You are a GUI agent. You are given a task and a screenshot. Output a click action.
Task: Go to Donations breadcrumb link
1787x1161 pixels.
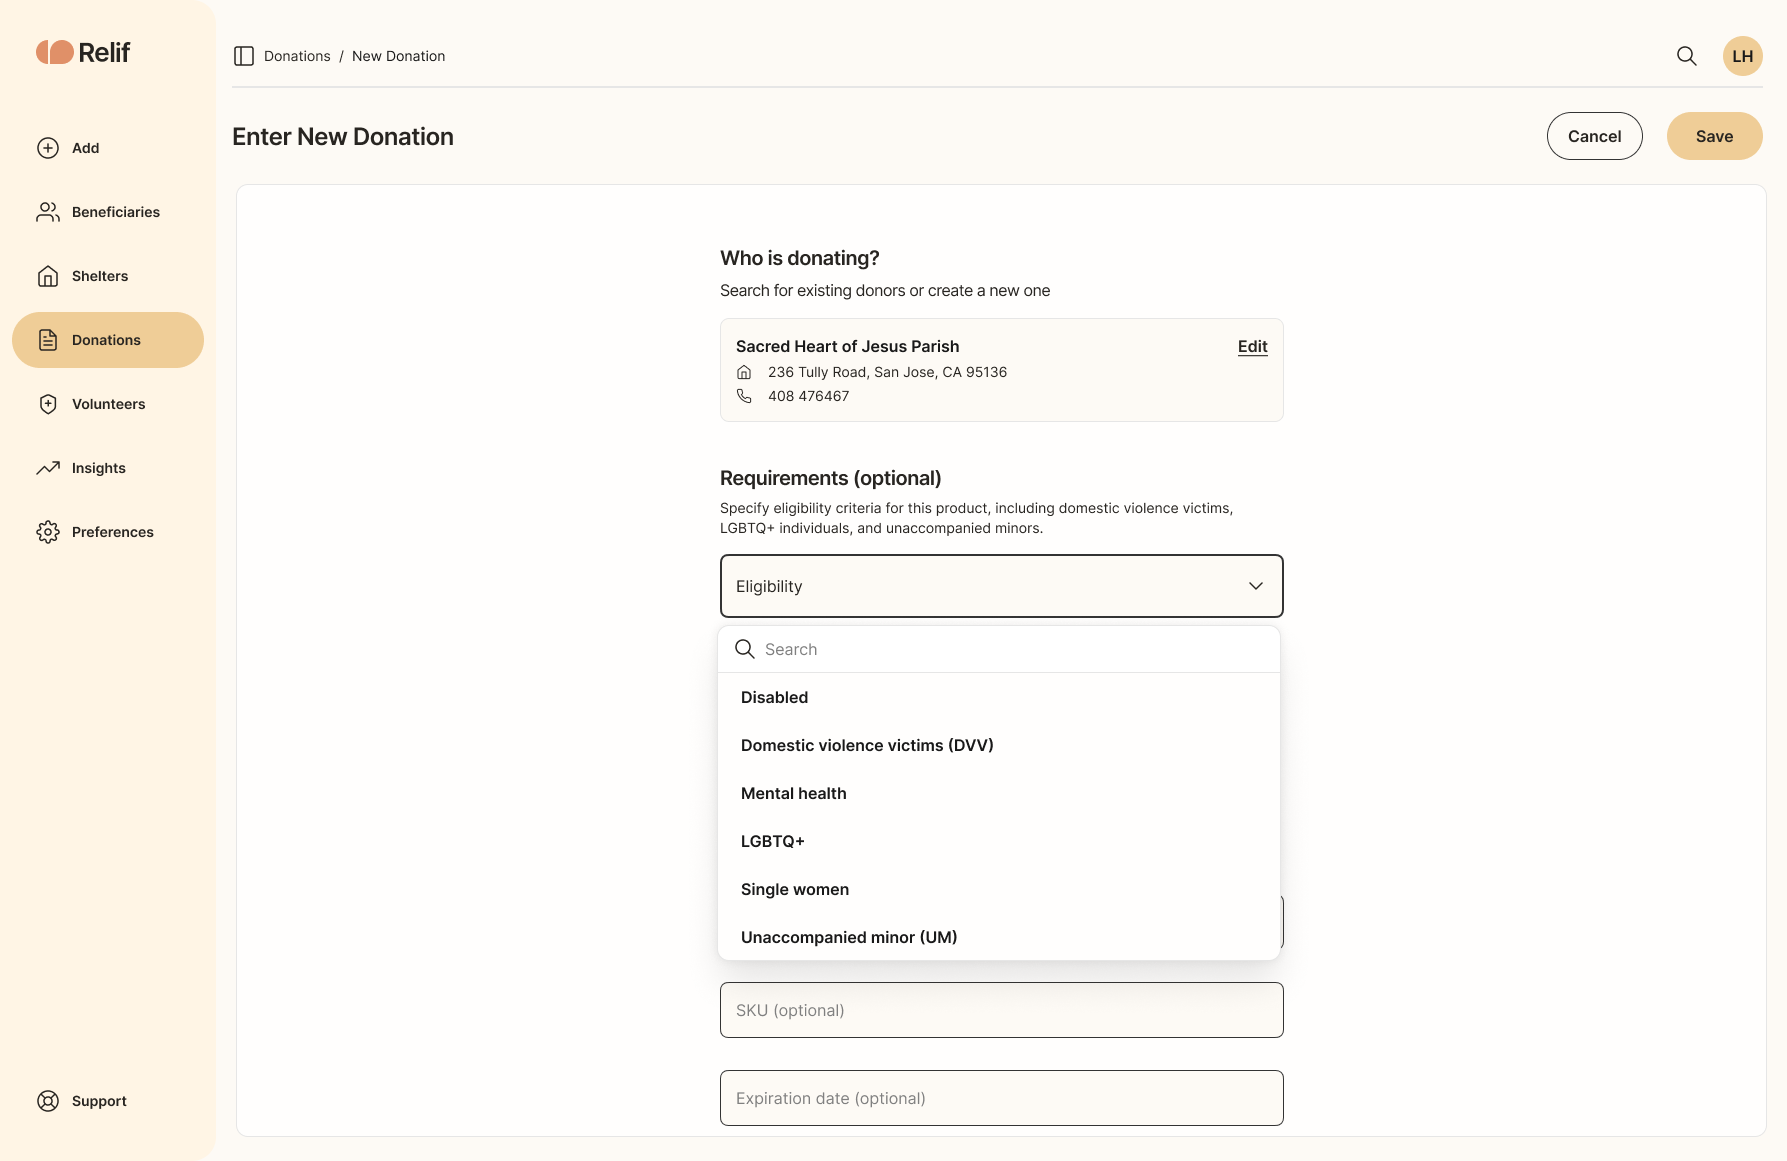pos(297,56)
